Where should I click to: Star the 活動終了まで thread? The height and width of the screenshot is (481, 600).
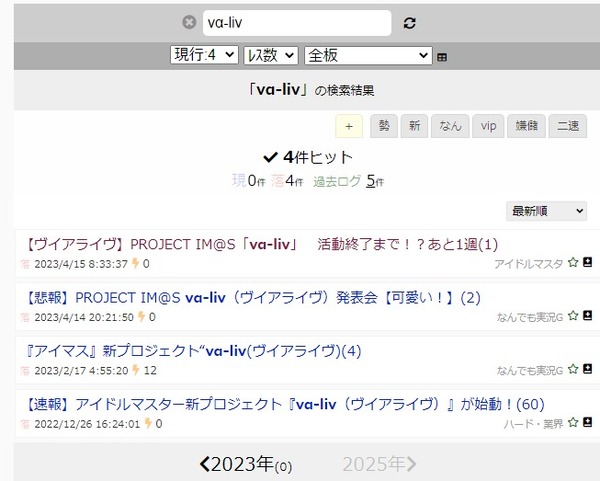(x=573, y=263)
